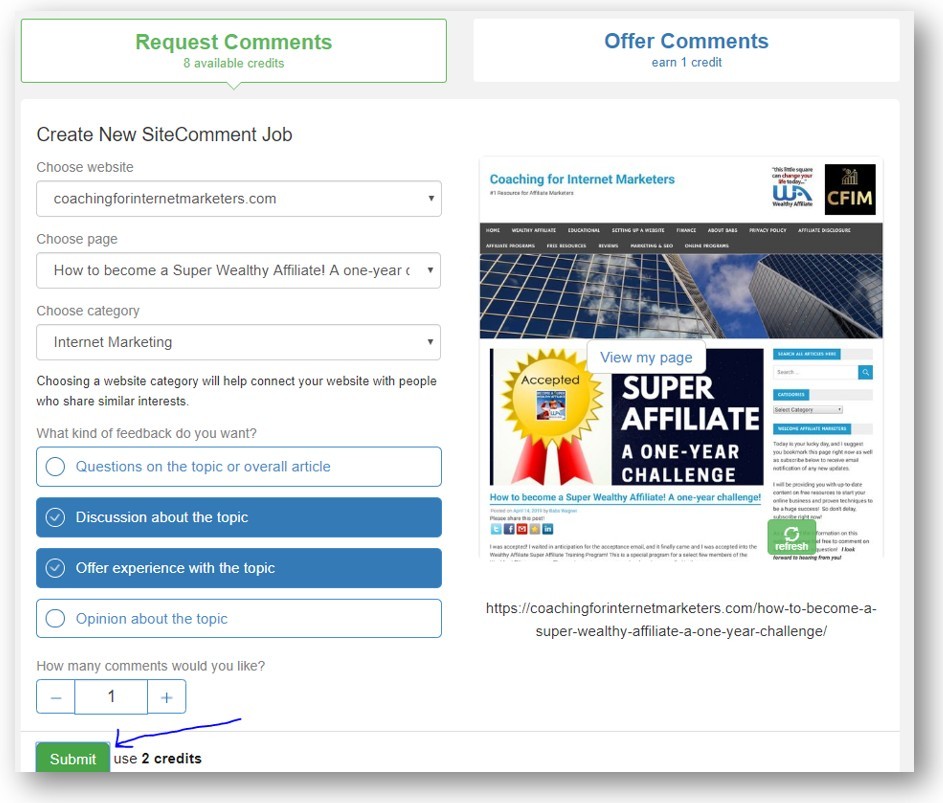Open the Choose page dropdown
This screenshot has width=943, height=803.
pos(239,270)
